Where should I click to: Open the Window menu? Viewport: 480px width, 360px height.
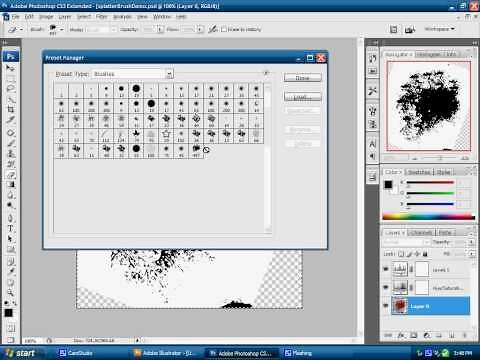[162, 17]
